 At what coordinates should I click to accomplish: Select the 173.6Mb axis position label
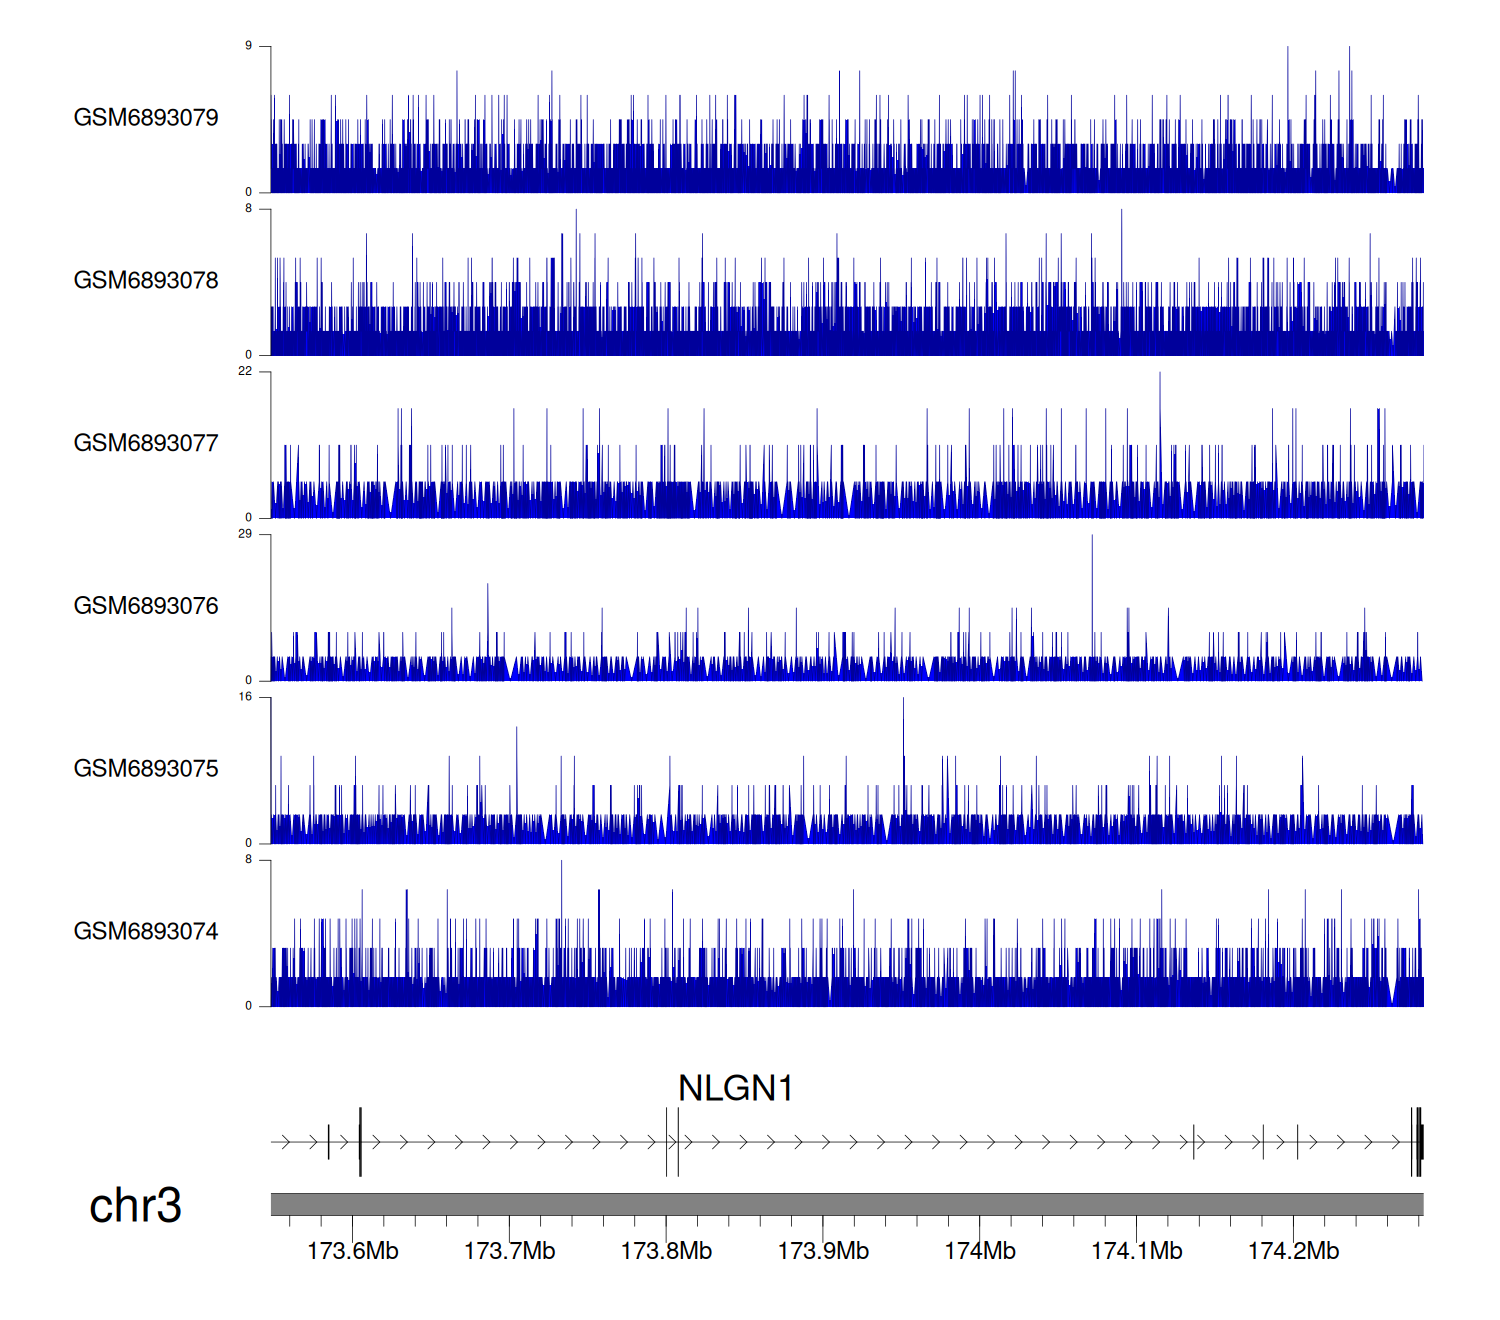(x=352, y=1251)
